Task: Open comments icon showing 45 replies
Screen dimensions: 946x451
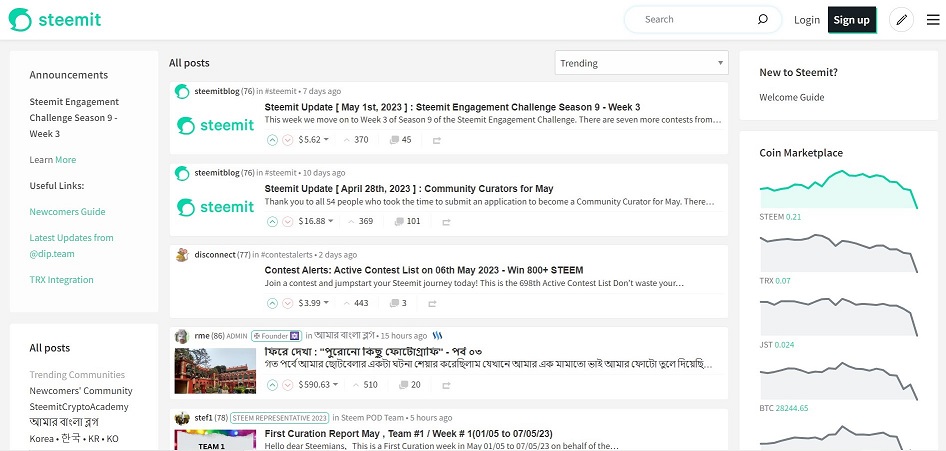Action: pos(395,140)
